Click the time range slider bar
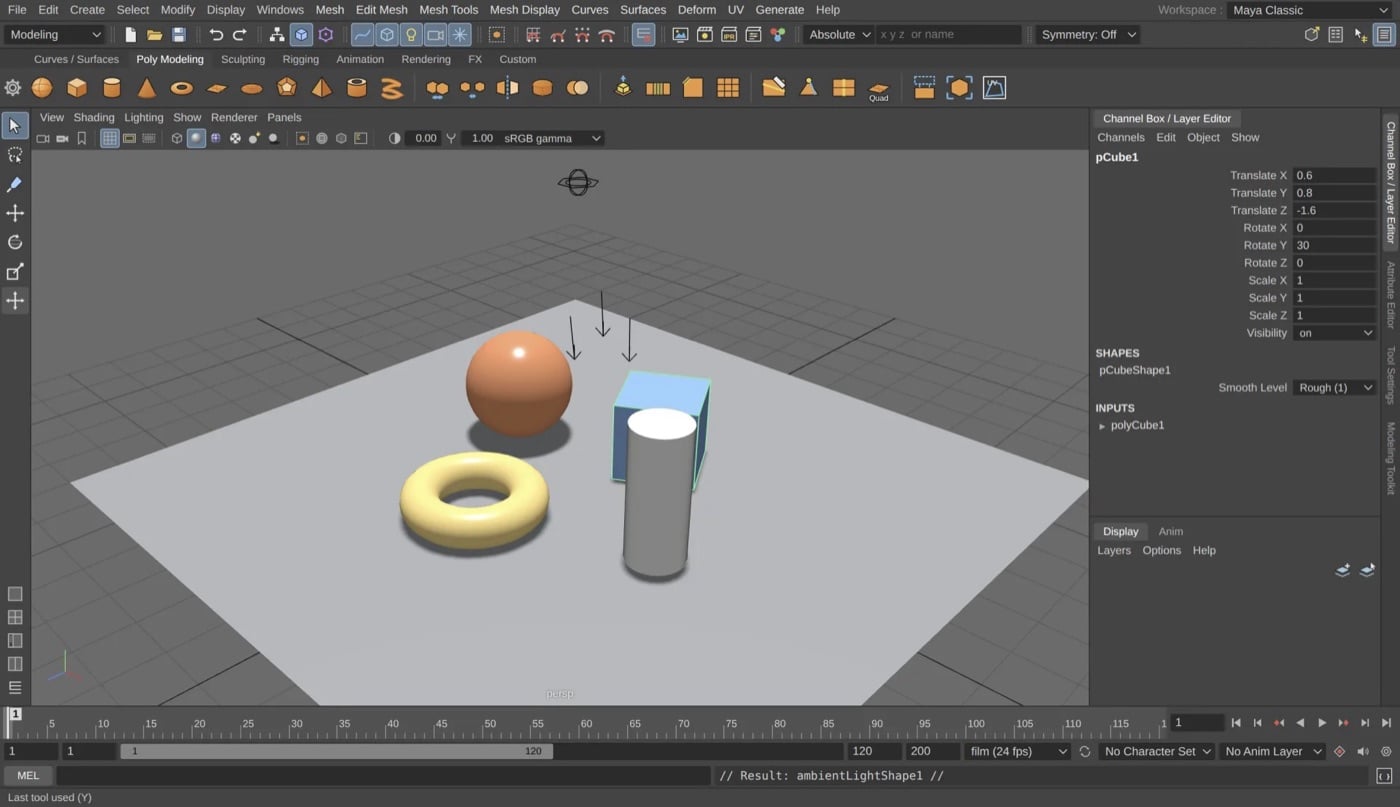Screen dimensions: 1400x807 coord(336,751)
